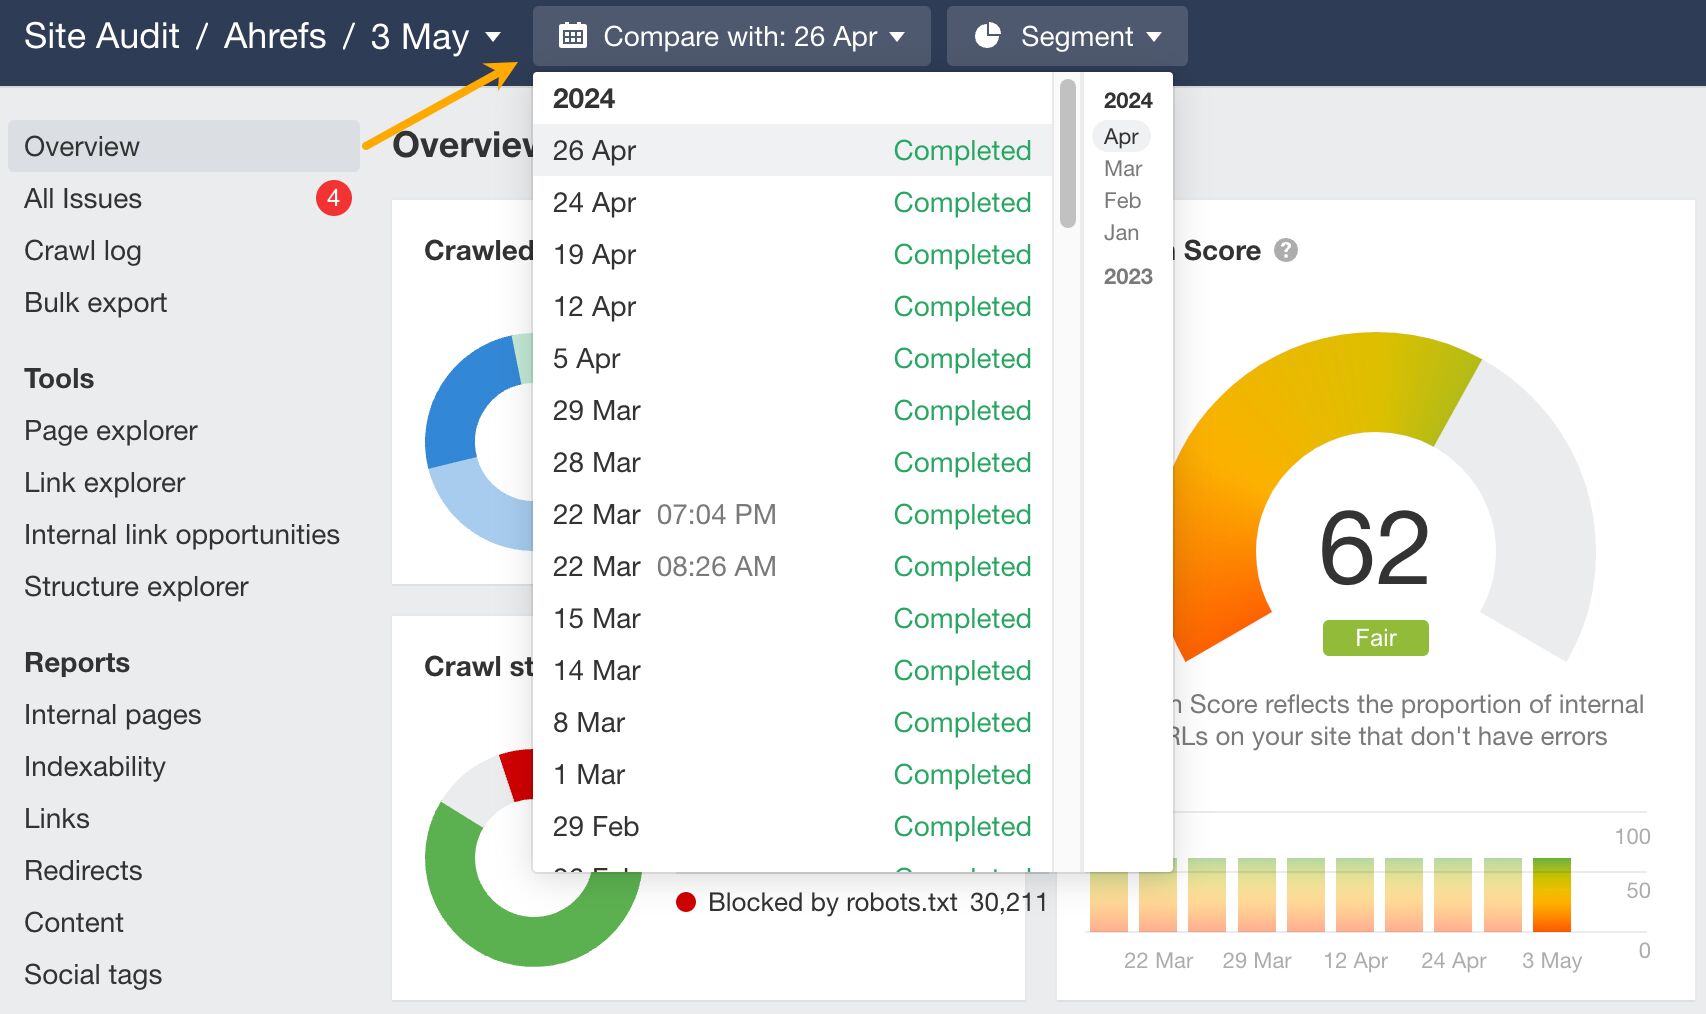
Task: Open the calendar icon on Compare with button
Action: [571, 35]
